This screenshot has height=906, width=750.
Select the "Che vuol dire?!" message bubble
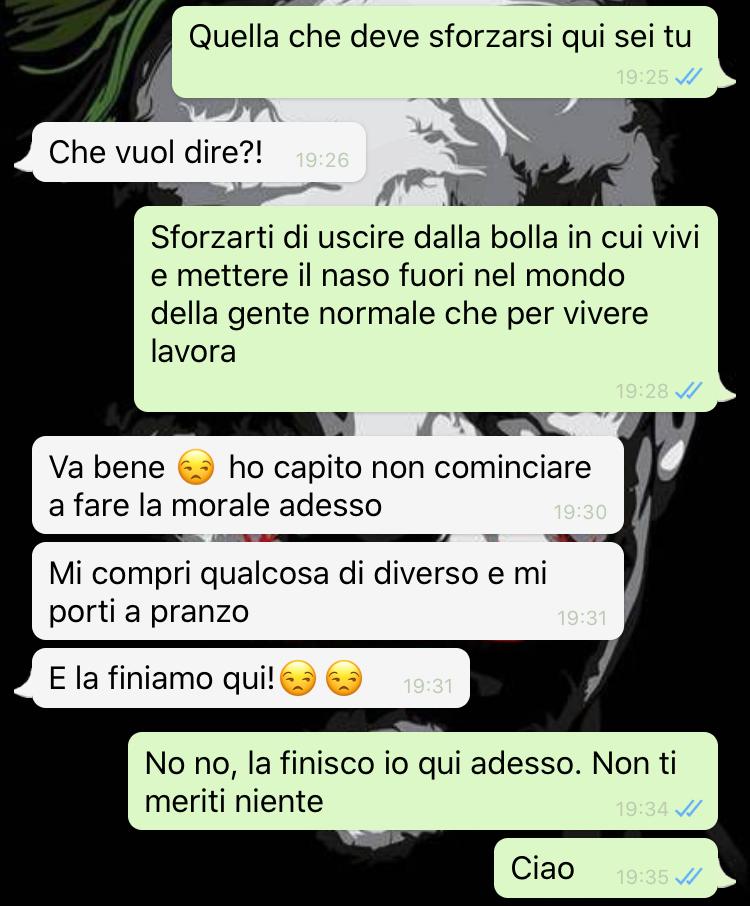tap(199, 152)
